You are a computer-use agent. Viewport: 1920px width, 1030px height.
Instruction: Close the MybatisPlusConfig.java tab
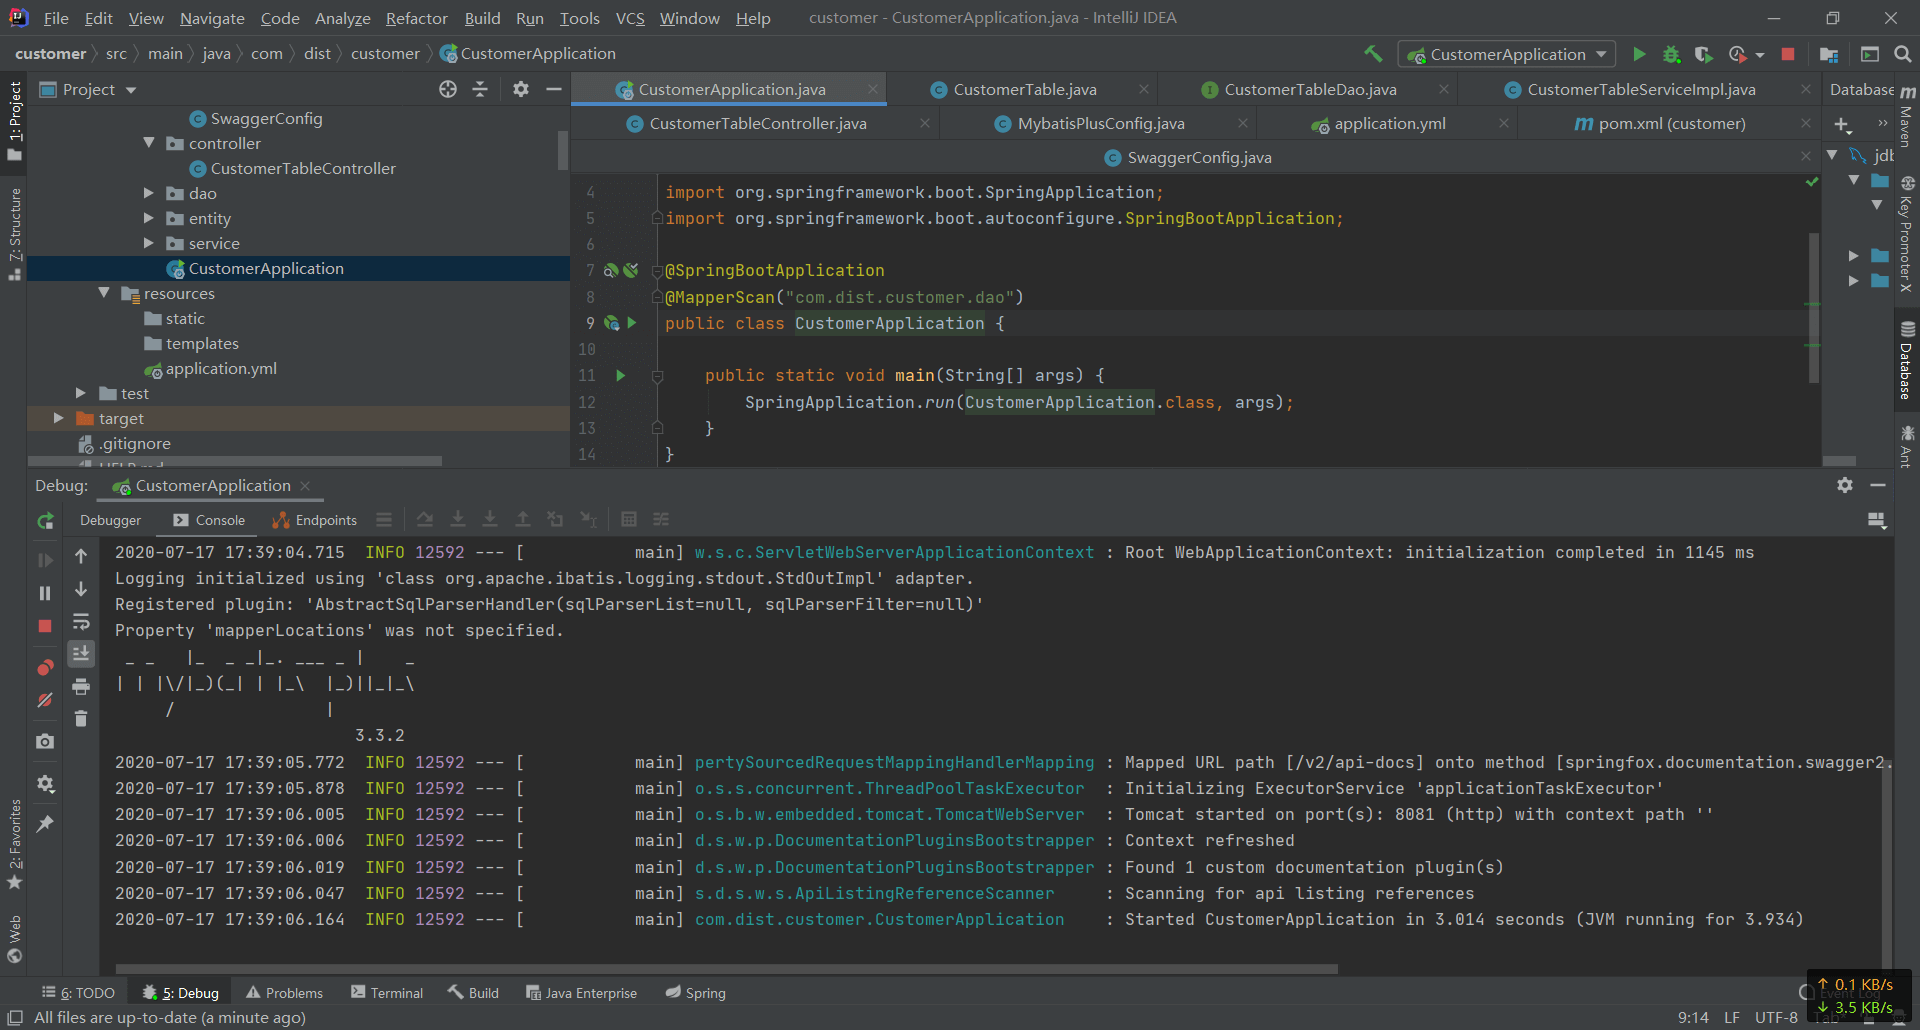(1242, 123)
